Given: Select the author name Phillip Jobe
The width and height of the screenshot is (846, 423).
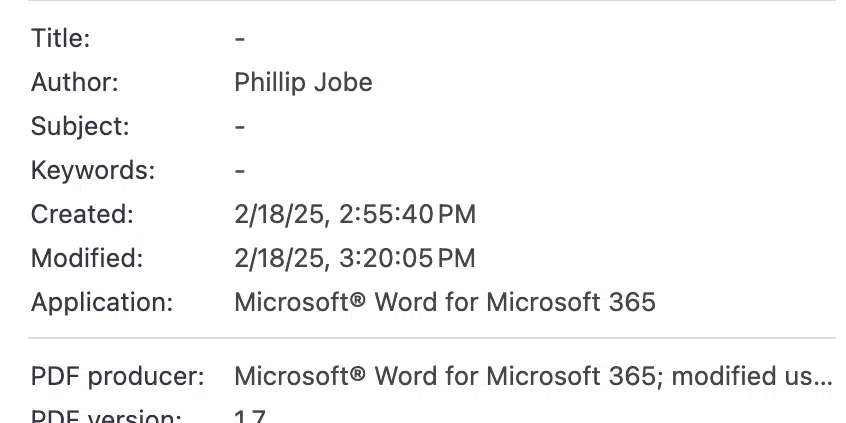Looking at the screenshot, I should [303, 83].
